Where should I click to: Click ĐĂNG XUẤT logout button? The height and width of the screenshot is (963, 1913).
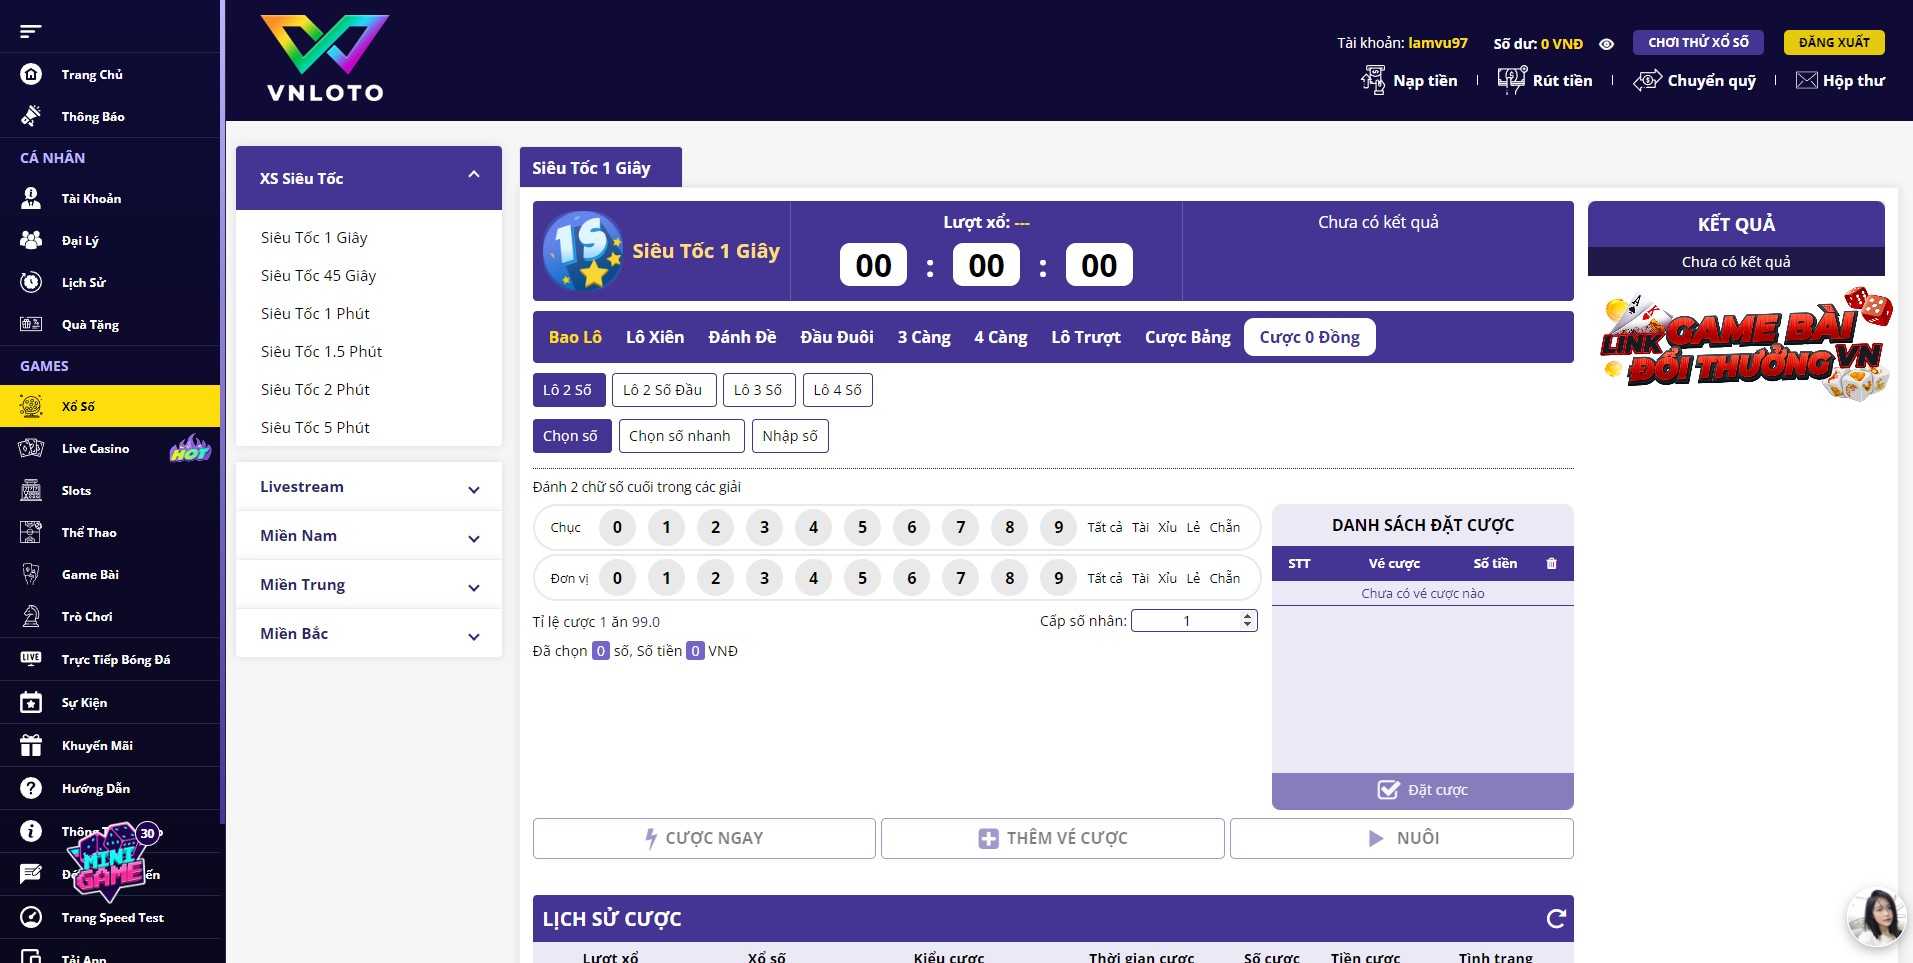point(1834,42)
